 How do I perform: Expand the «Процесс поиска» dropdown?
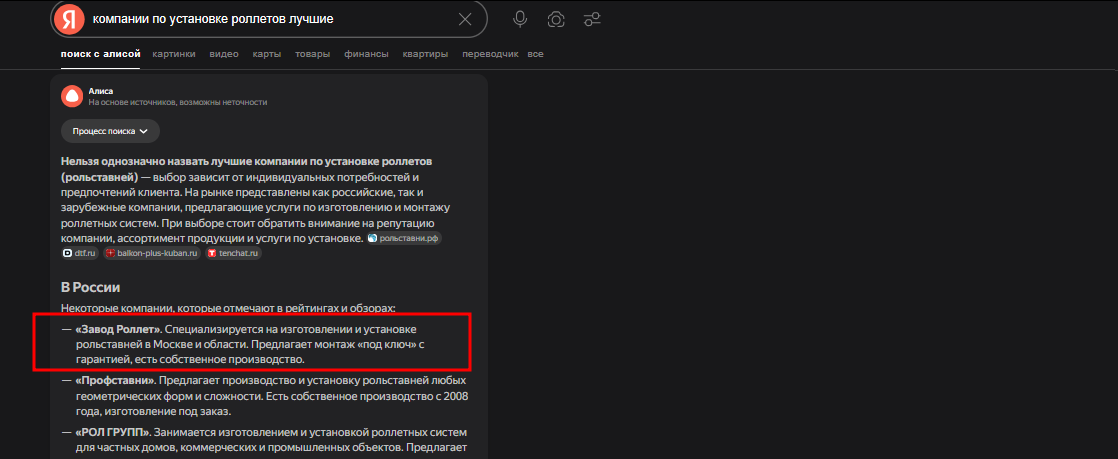pos(111,131)
